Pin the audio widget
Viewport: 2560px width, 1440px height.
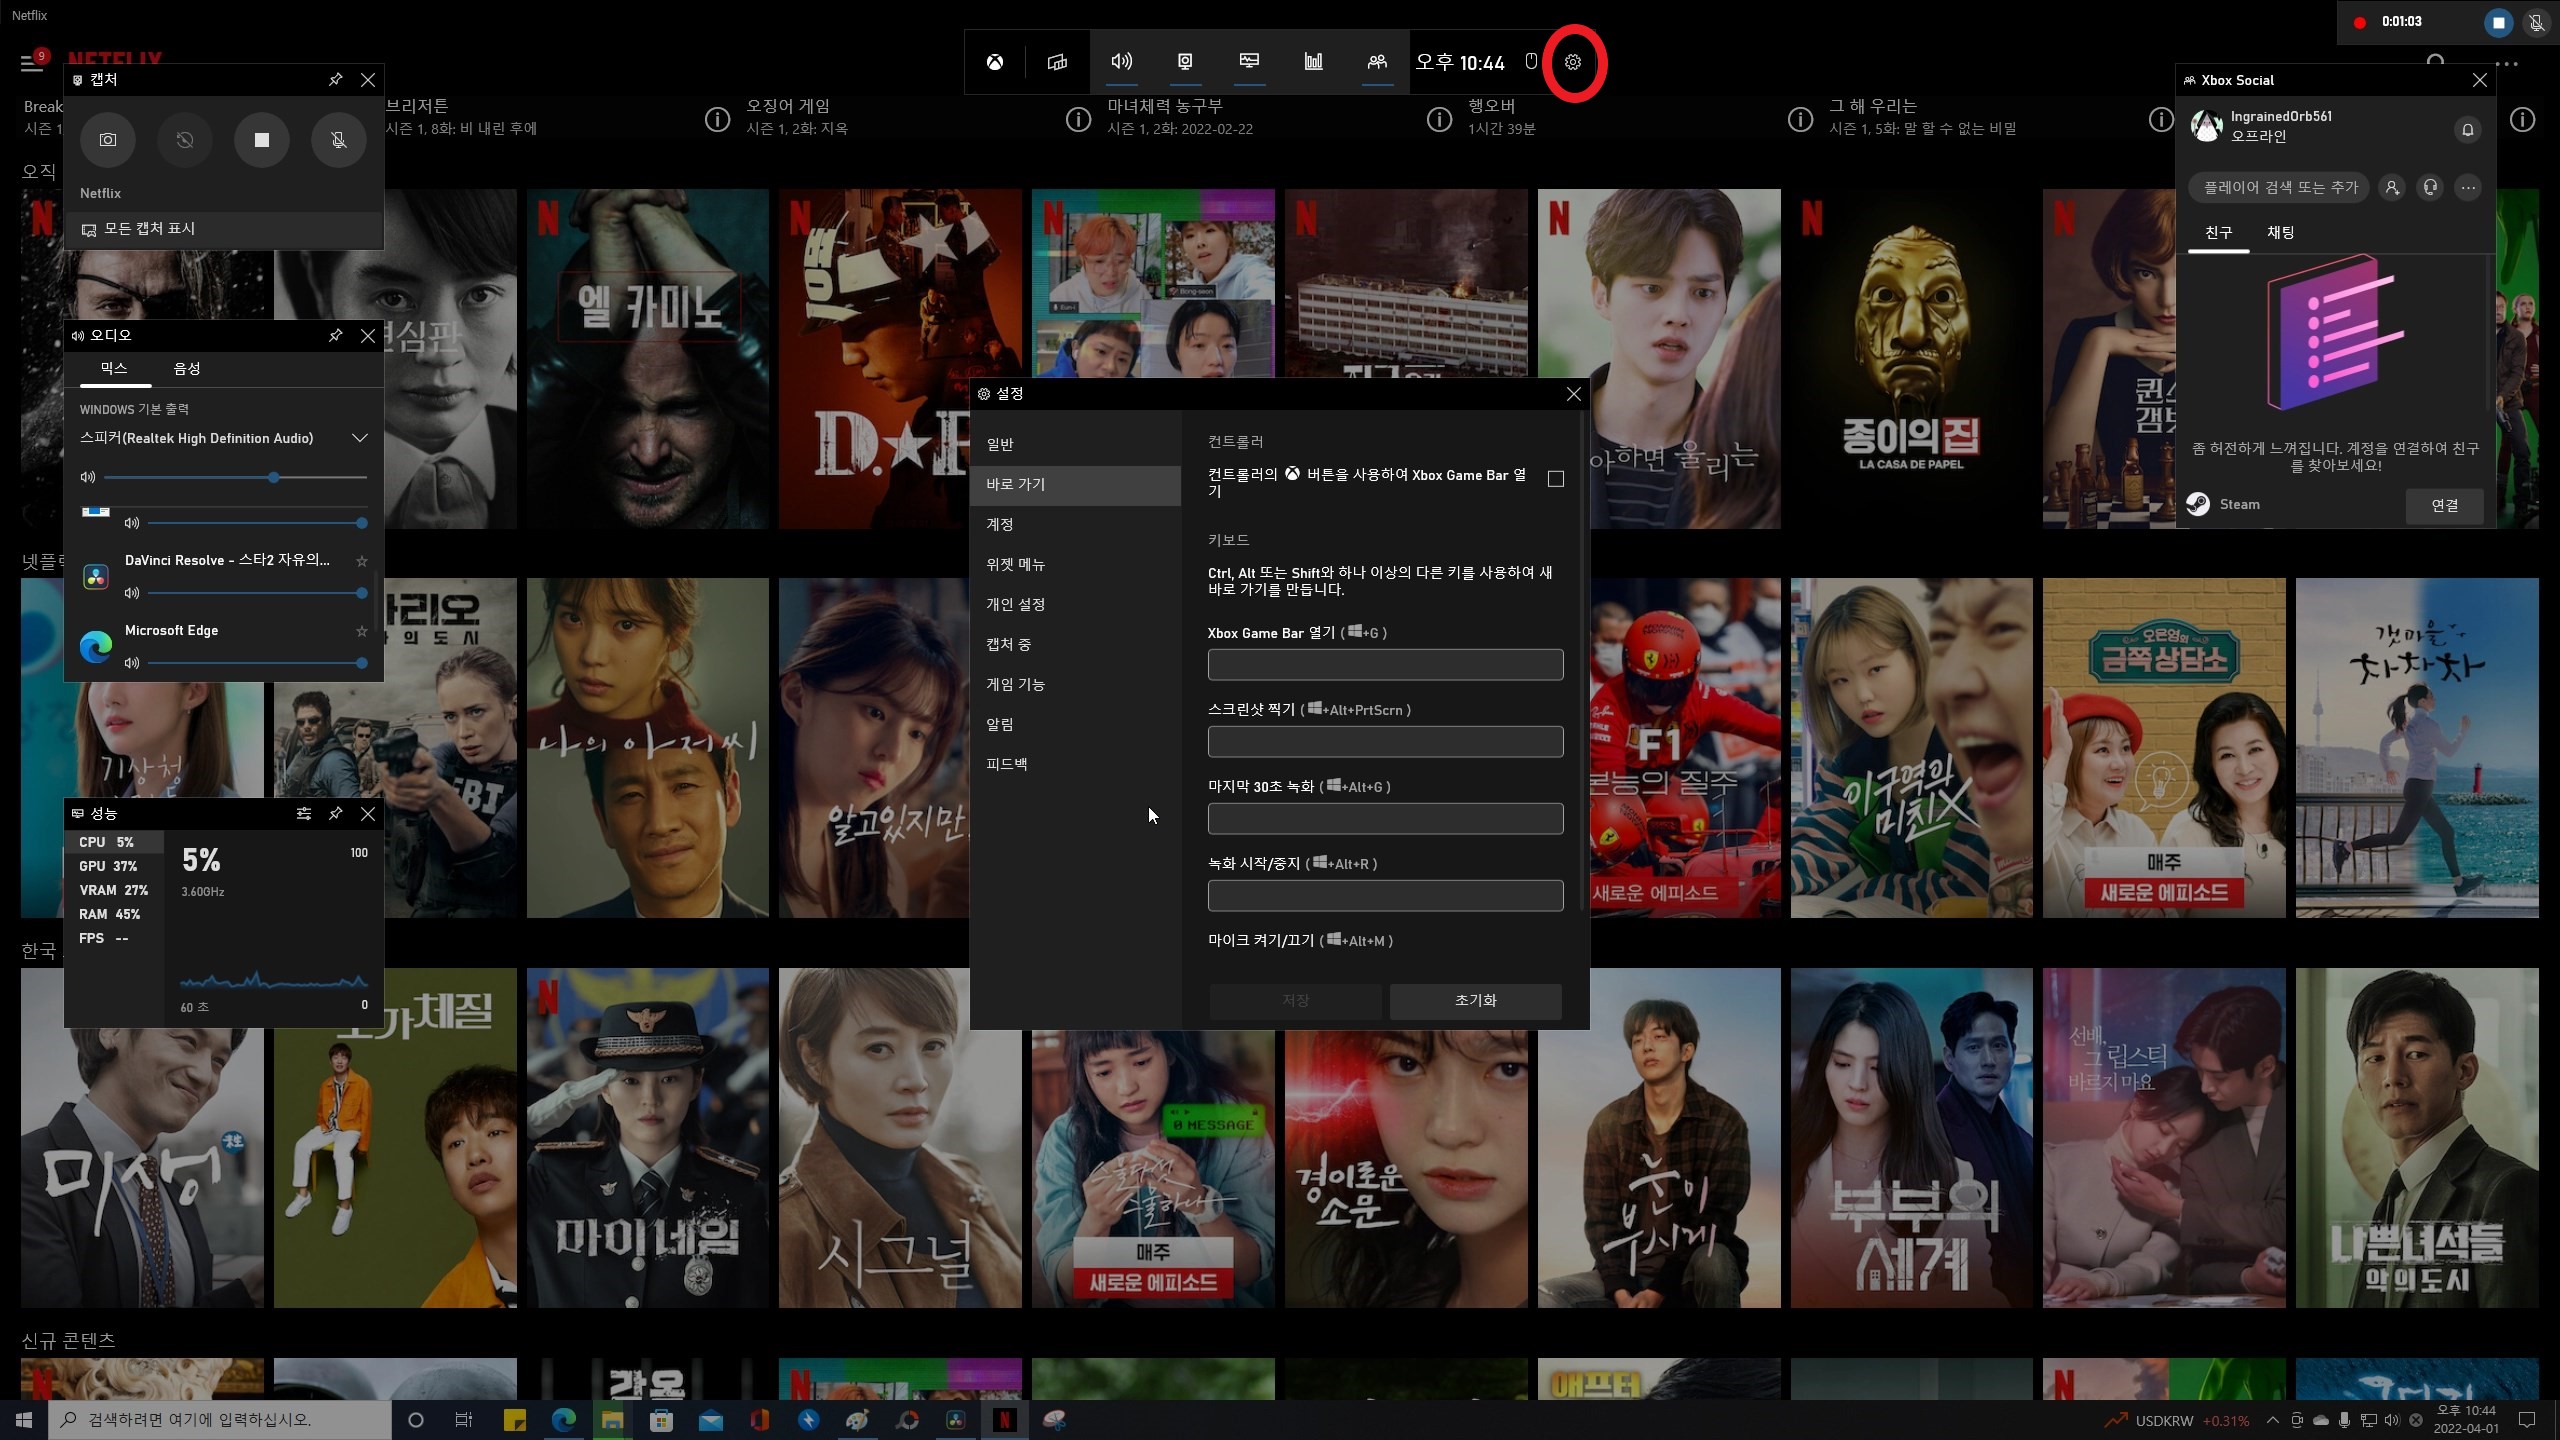click(335, 335)
